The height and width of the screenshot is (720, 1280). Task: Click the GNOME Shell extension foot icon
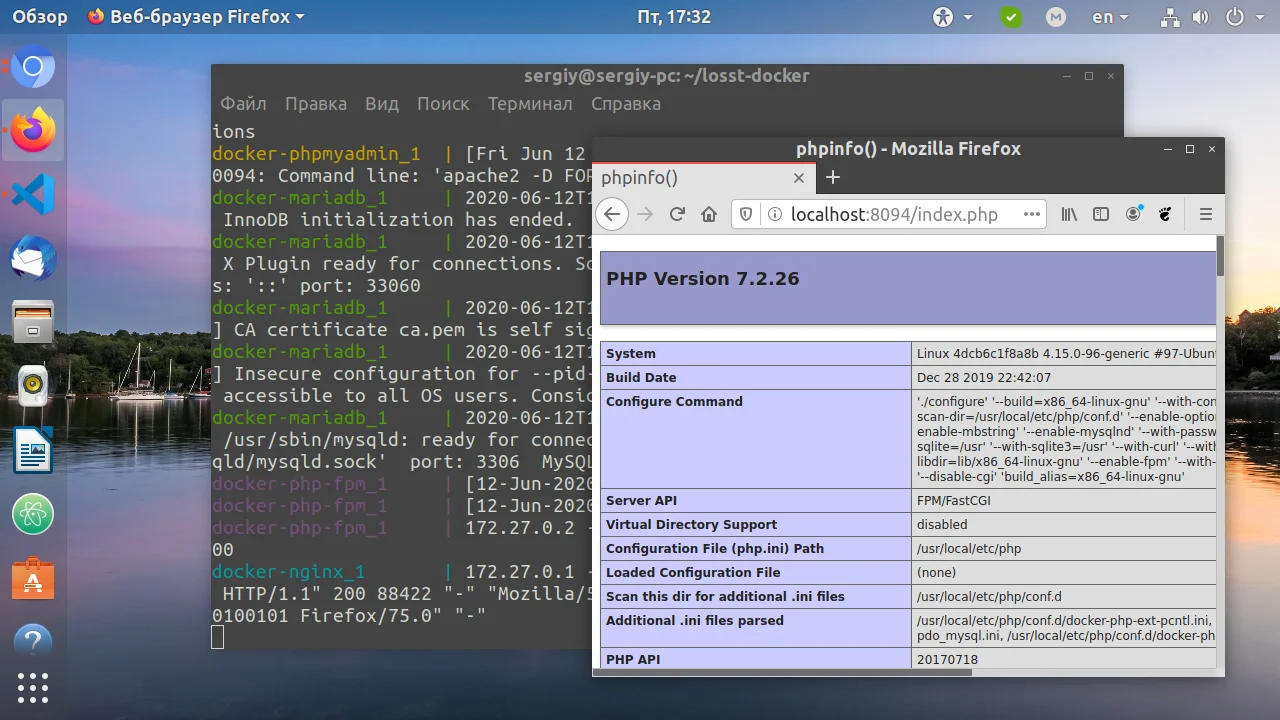(x=1165, y=214)
